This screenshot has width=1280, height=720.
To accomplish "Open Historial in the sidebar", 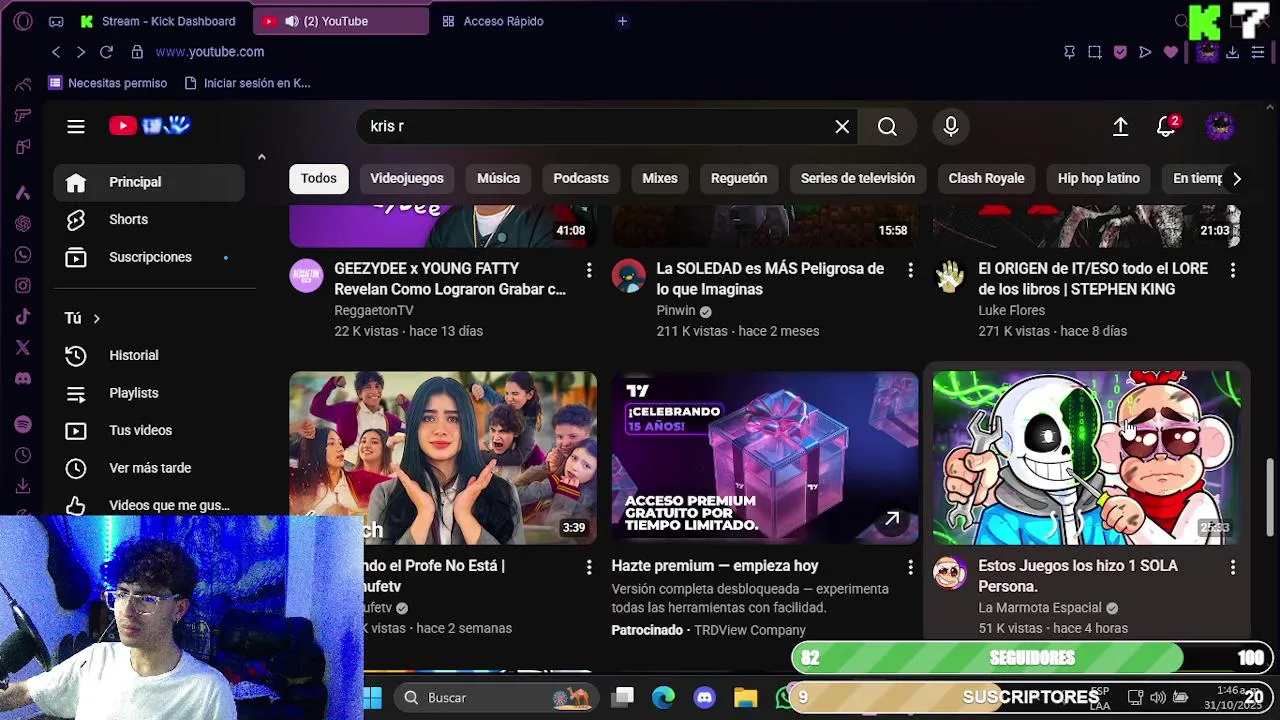I will [149, 355].
